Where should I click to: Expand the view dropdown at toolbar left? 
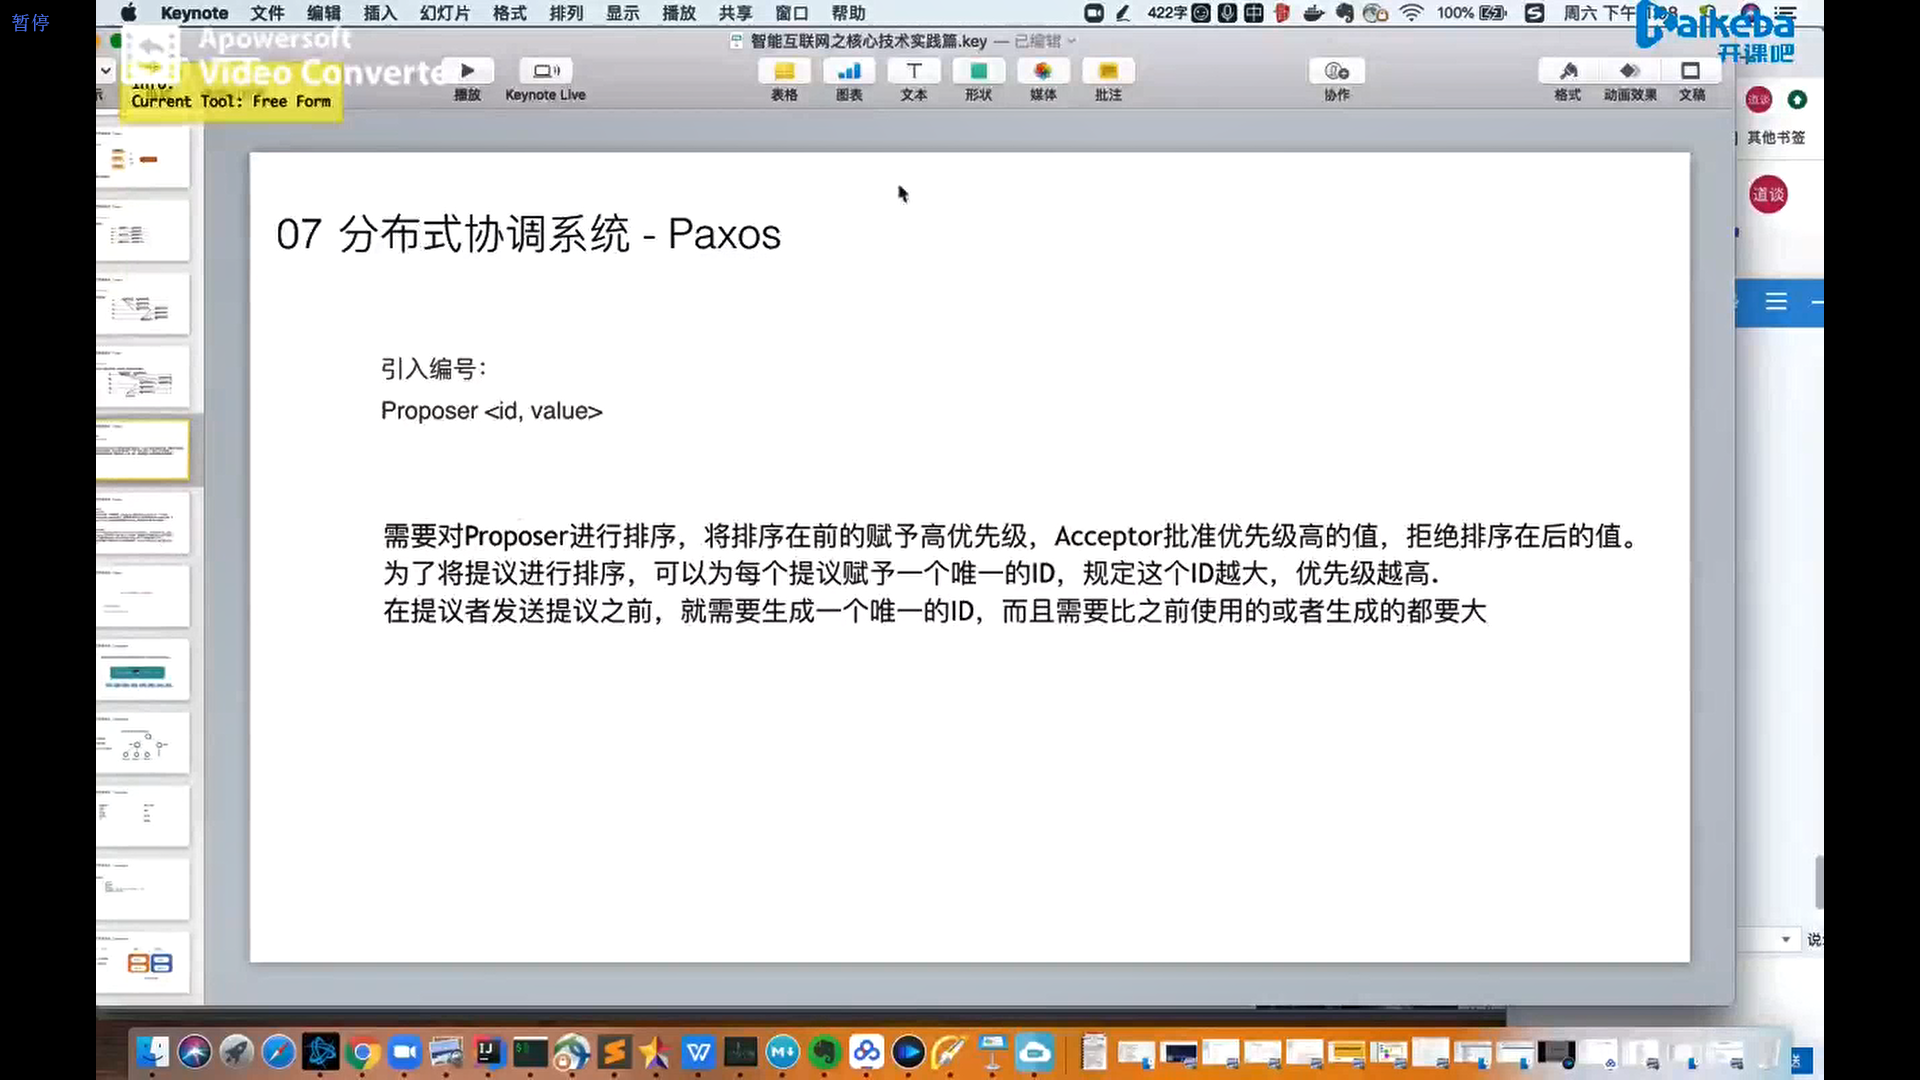[106, 71]
